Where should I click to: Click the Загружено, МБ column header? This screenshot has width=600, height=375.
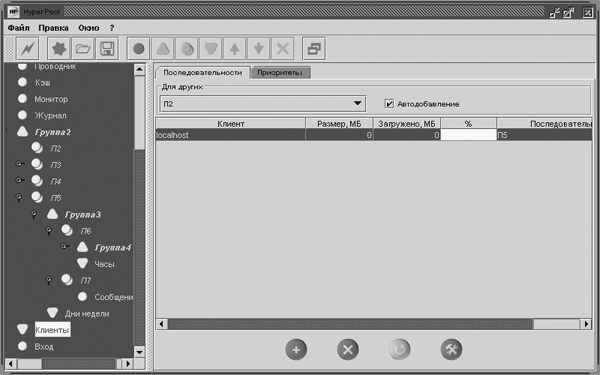click(407, 124)
